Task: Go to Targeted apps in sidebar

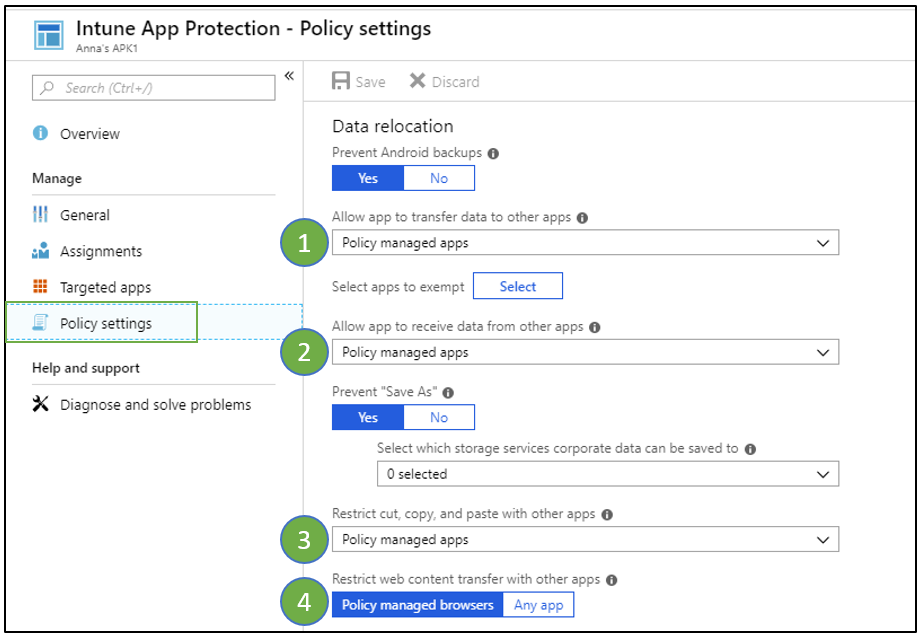Action: coord(105,288)
